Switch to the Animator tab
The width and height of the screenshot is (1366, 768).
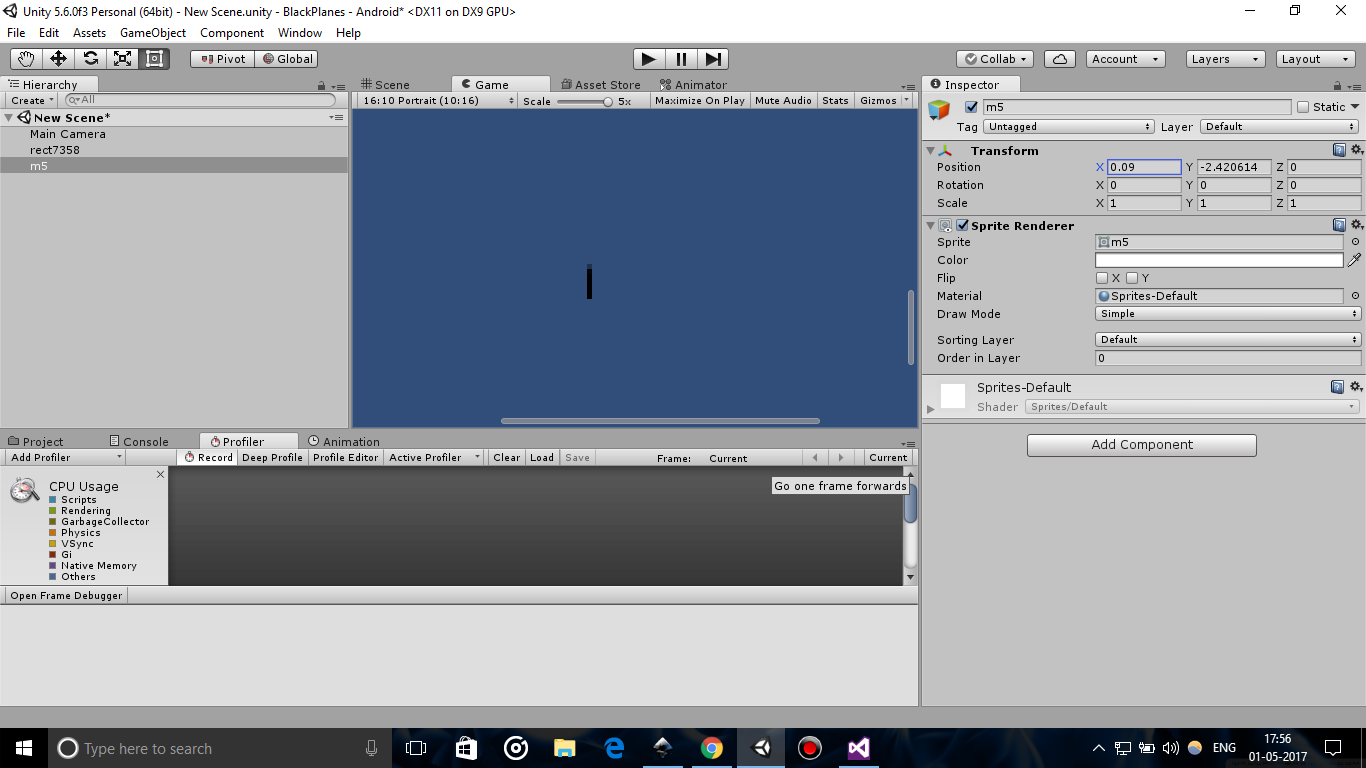(693, 85)
